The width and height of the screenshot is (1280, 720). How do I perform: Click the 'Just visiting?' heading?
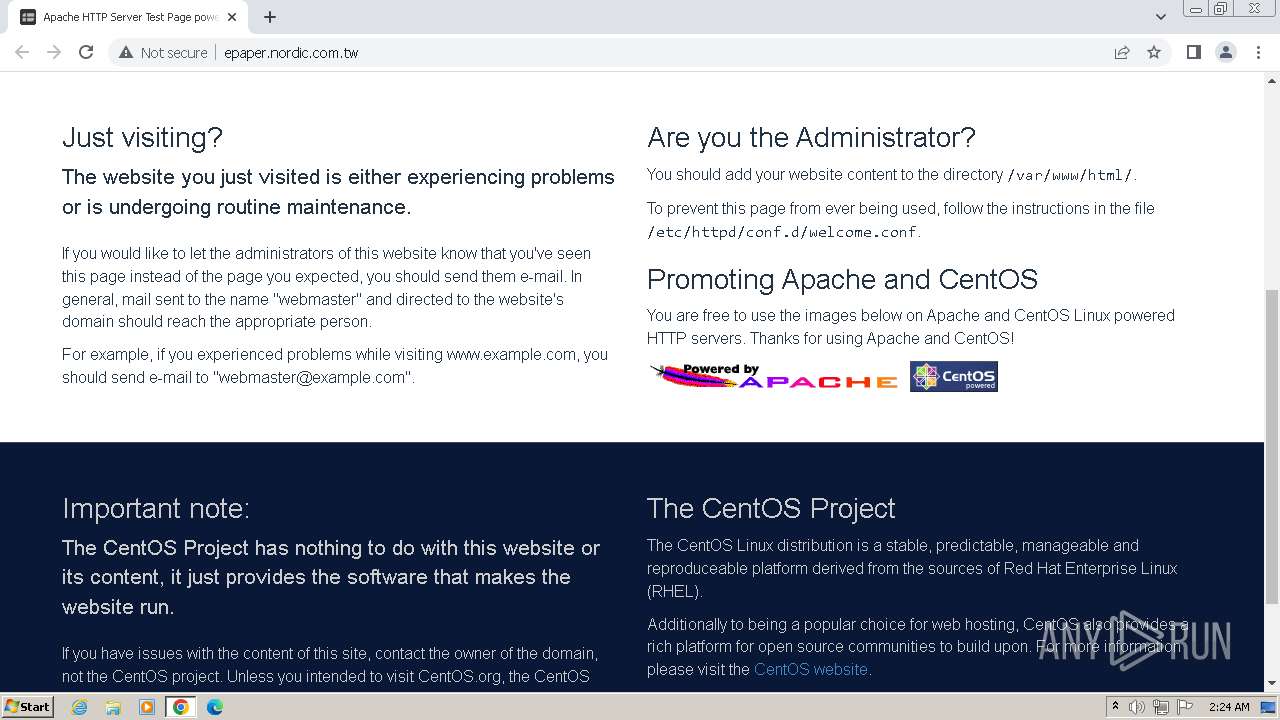coord(143,138)
